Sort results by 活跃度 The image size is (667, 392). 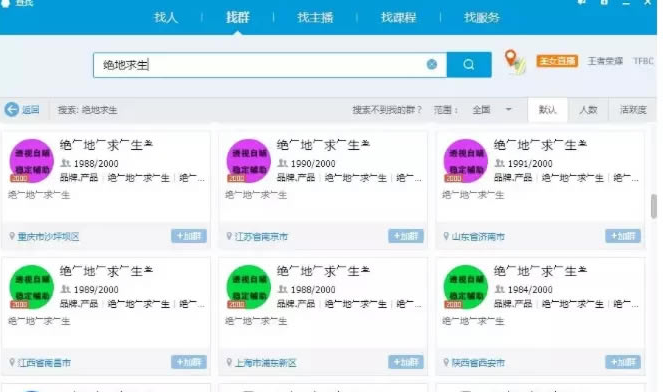[633, 110]
